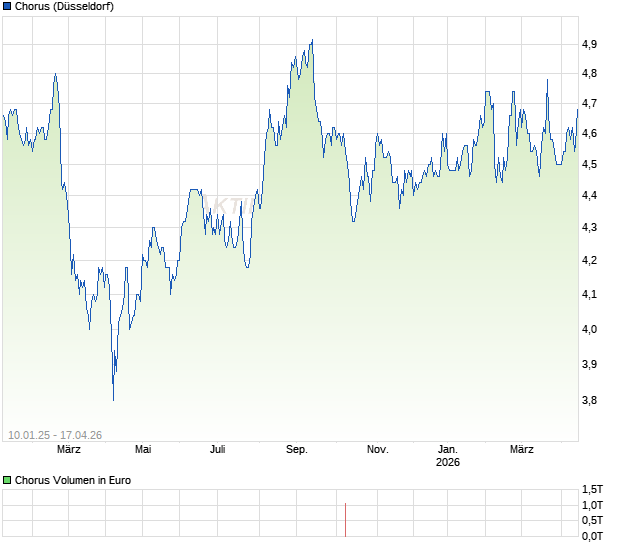Click the green volume legend square
Image resolution: width=620 pixels, height=546 pixels.
tap(7, 480)
